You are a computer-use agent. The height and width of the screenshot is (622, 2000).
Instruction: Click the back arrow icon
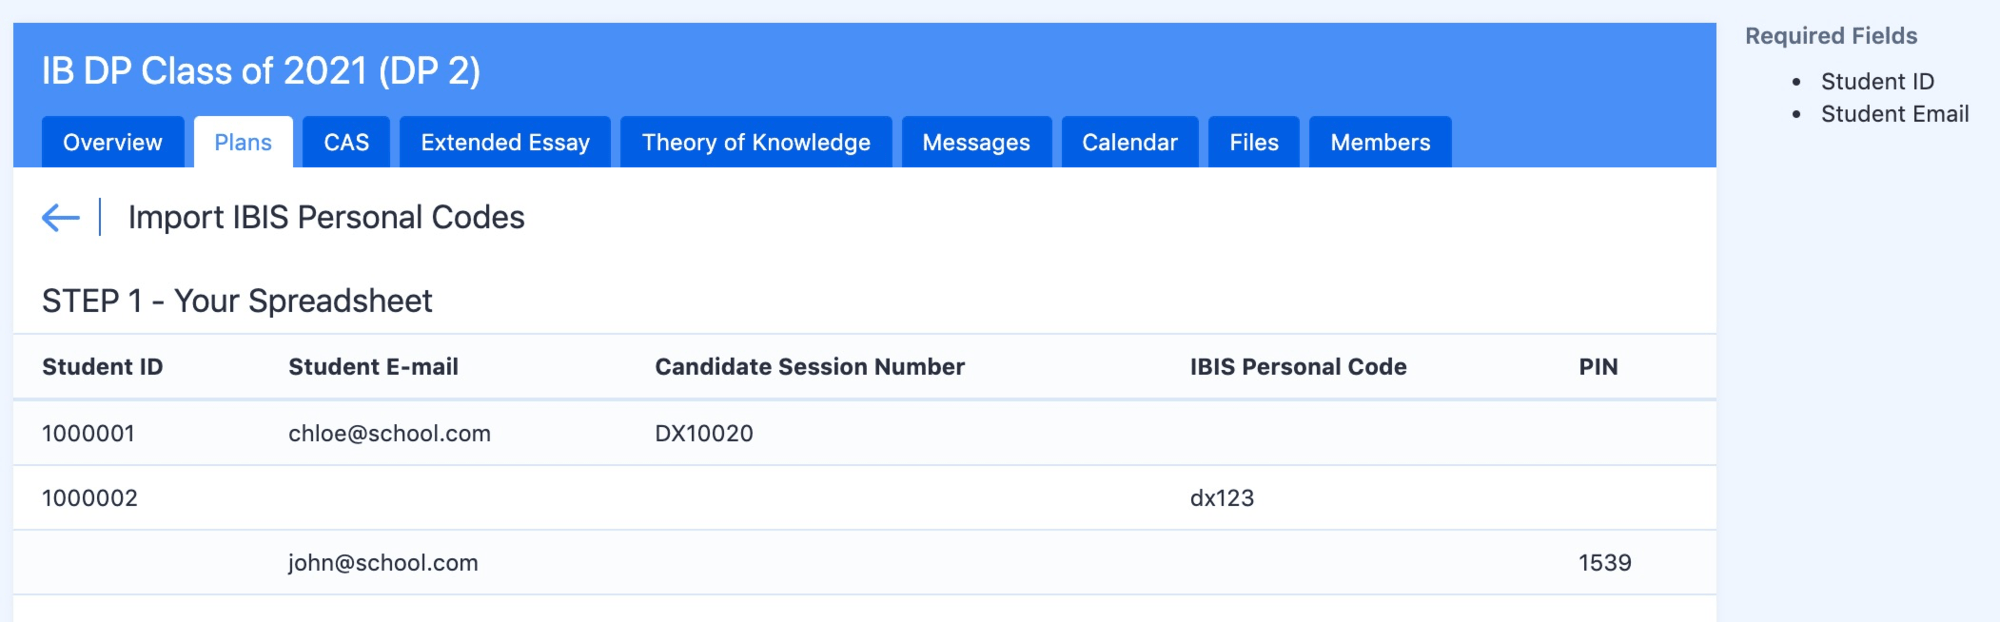(x=60, y=217)
